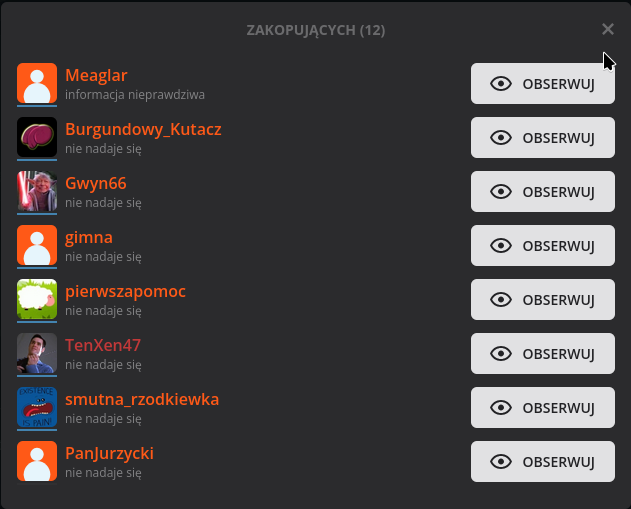This screenshot has height=509, width=631.
Task: Click Gwyn66's profile avatar
Action: 37,191
